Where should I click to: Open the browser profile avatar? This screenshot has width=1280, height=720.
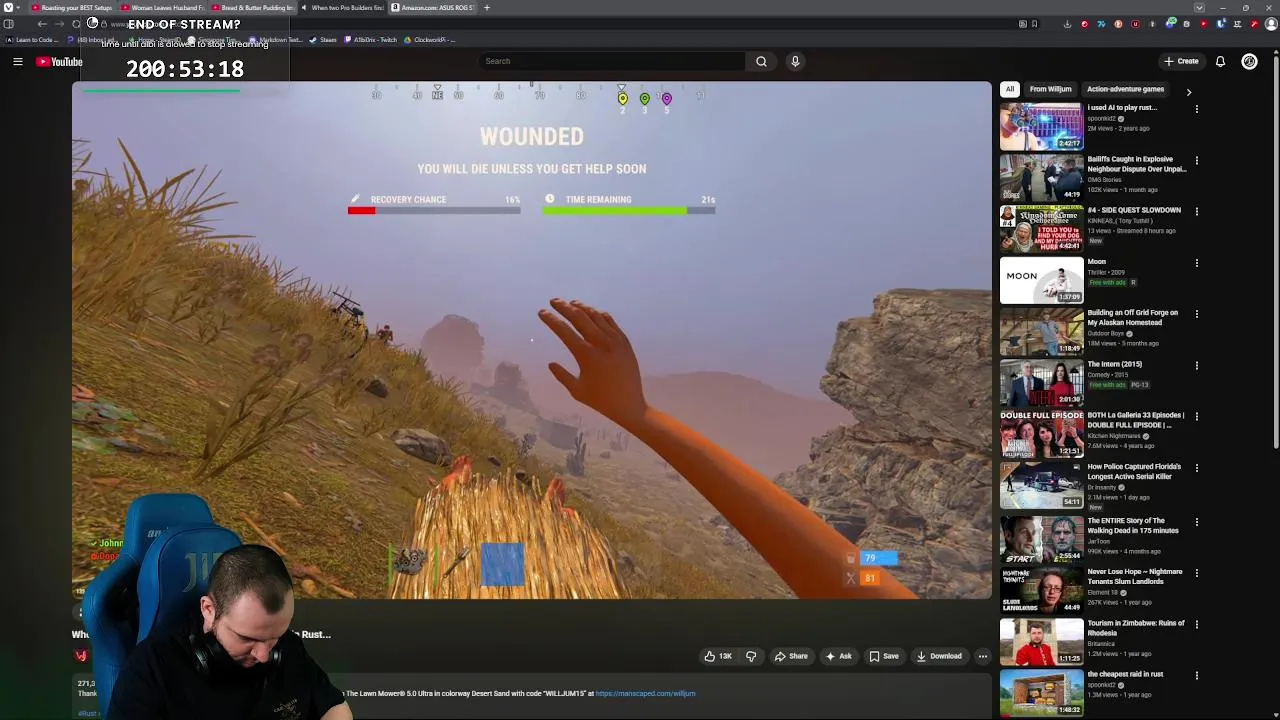pyautogui.click(x=1271, y=24)
